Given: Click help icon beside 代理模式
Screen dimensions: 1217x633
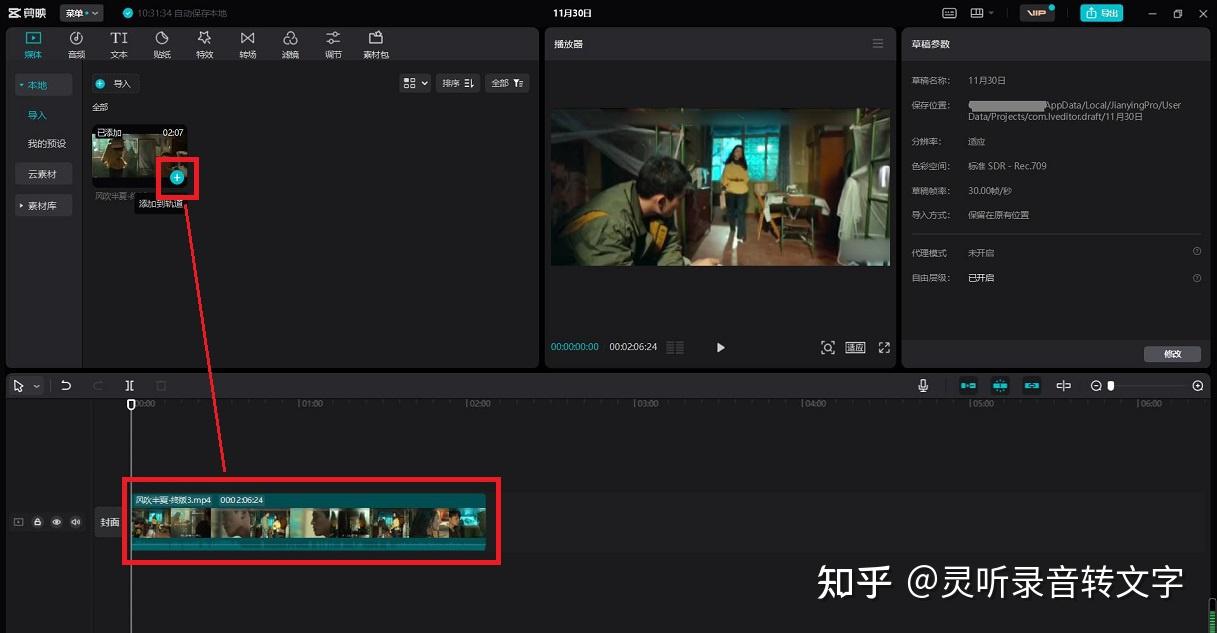Looking at the screenshot, I should pyautogui.click(x=1197, y=252).
